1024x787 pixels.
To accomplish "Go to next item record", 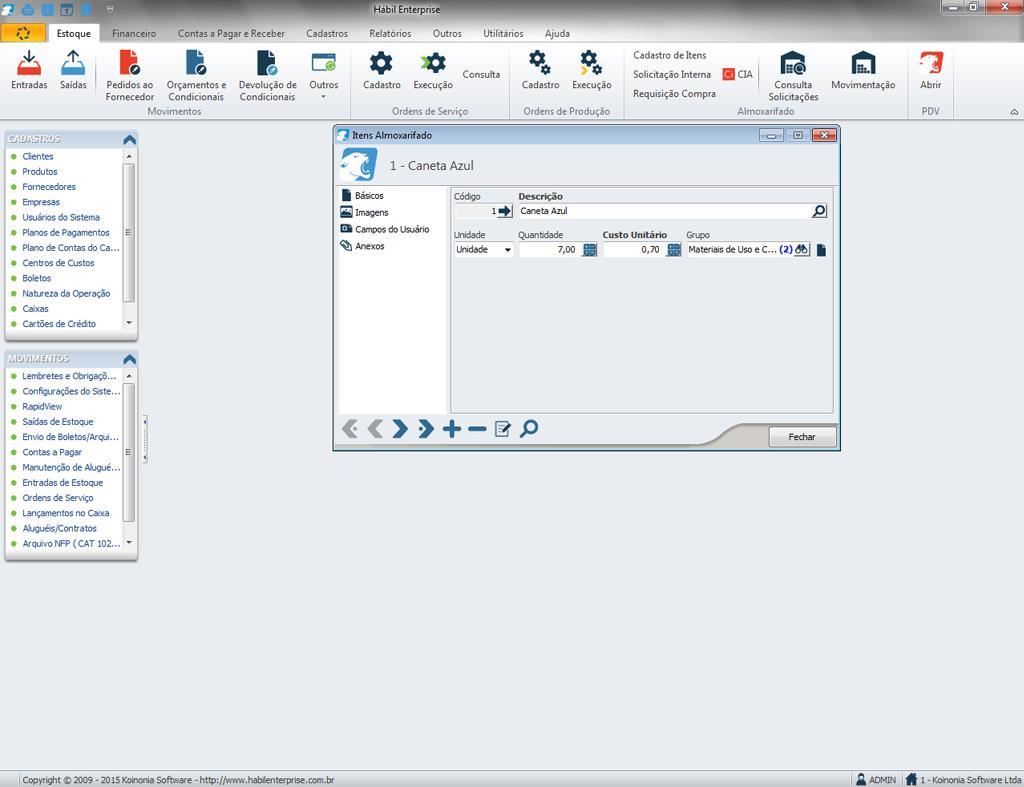I will (400, 428).
